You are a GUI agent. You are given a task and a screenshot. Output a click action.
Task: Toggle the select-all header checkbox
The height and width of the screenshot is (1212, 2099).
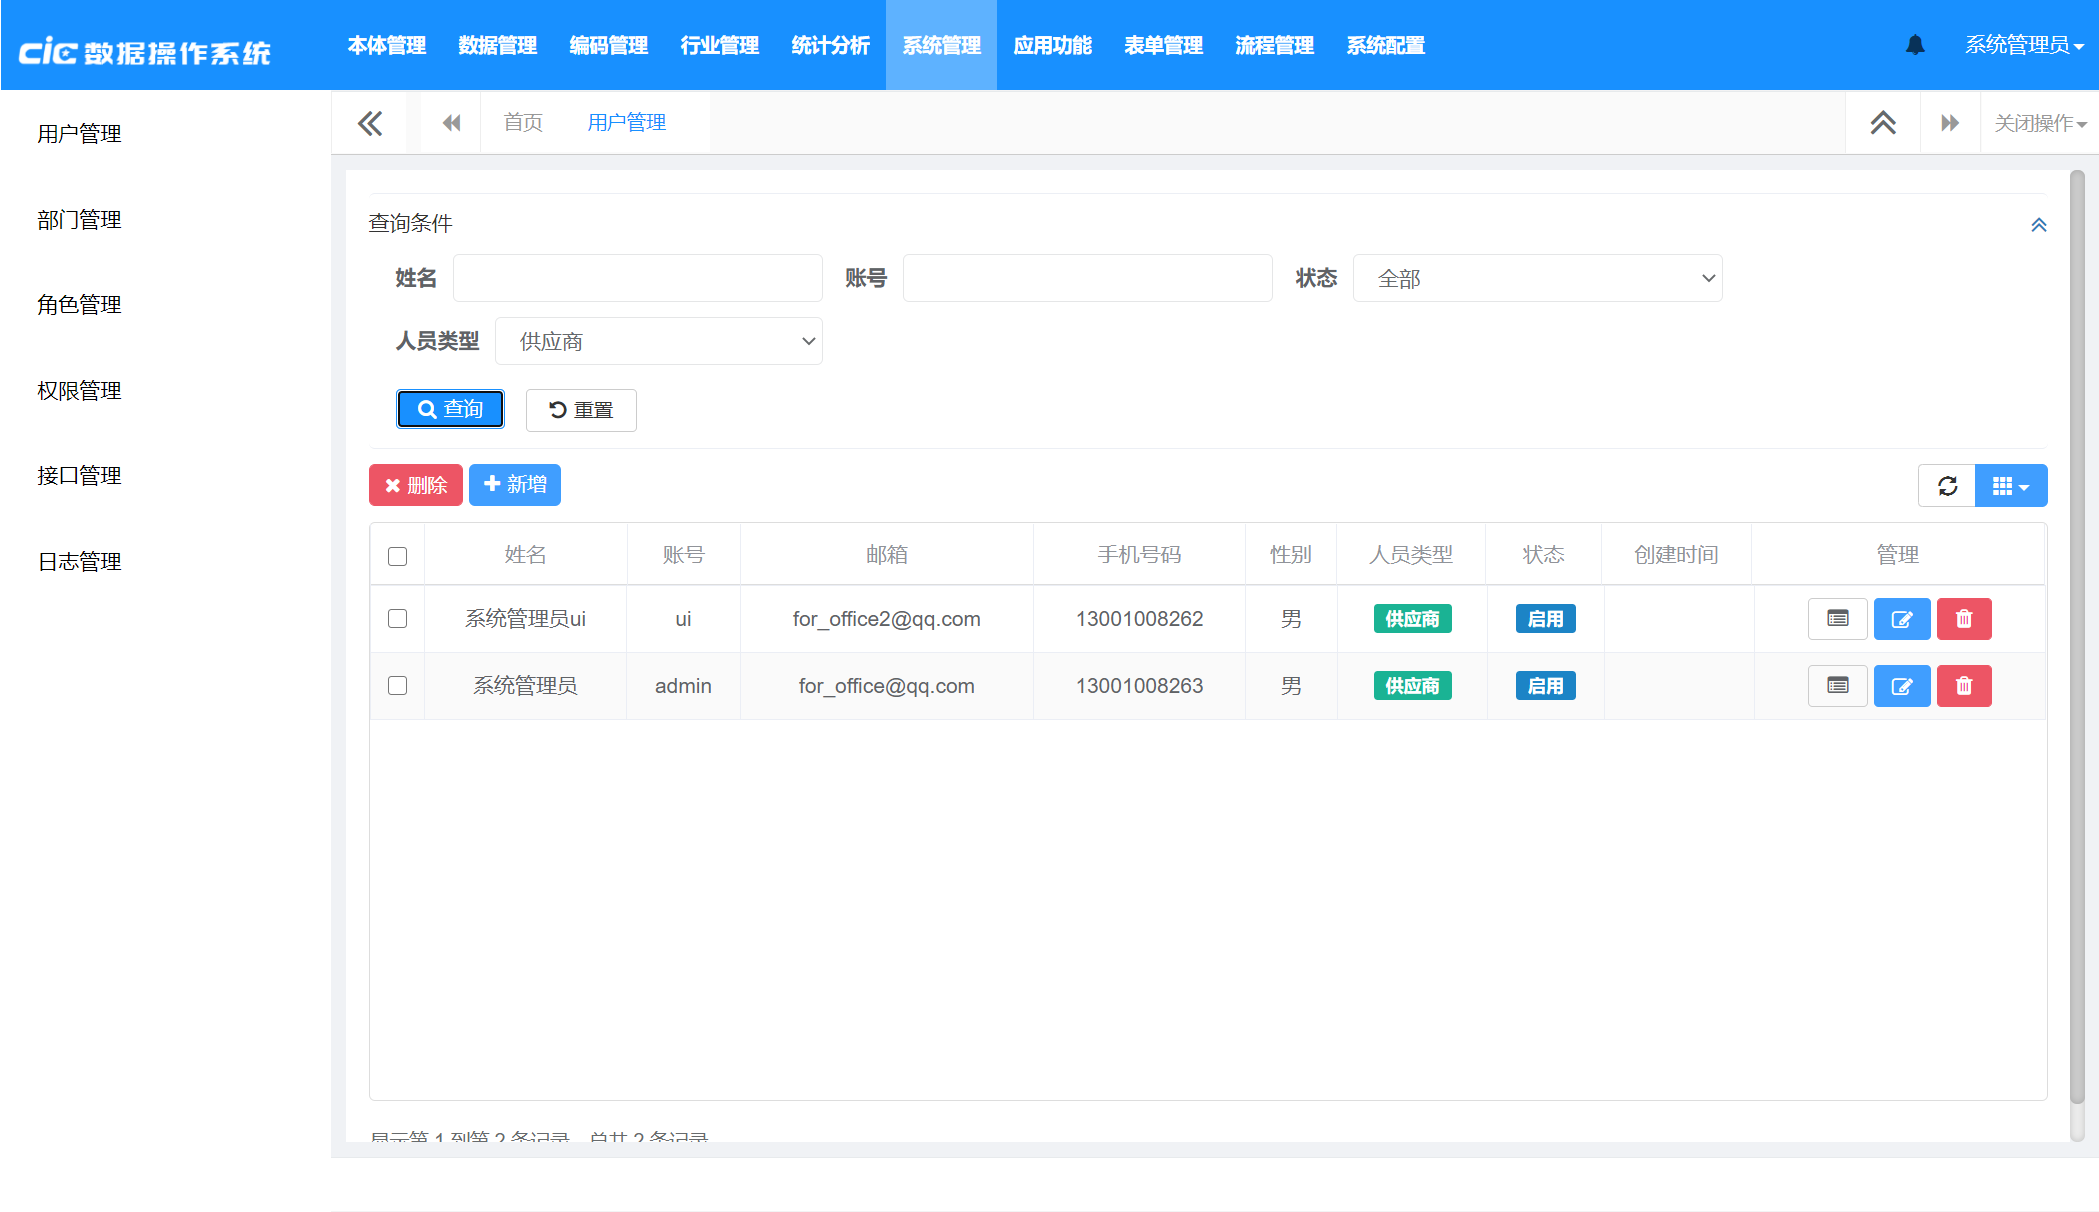coord(397,556)
